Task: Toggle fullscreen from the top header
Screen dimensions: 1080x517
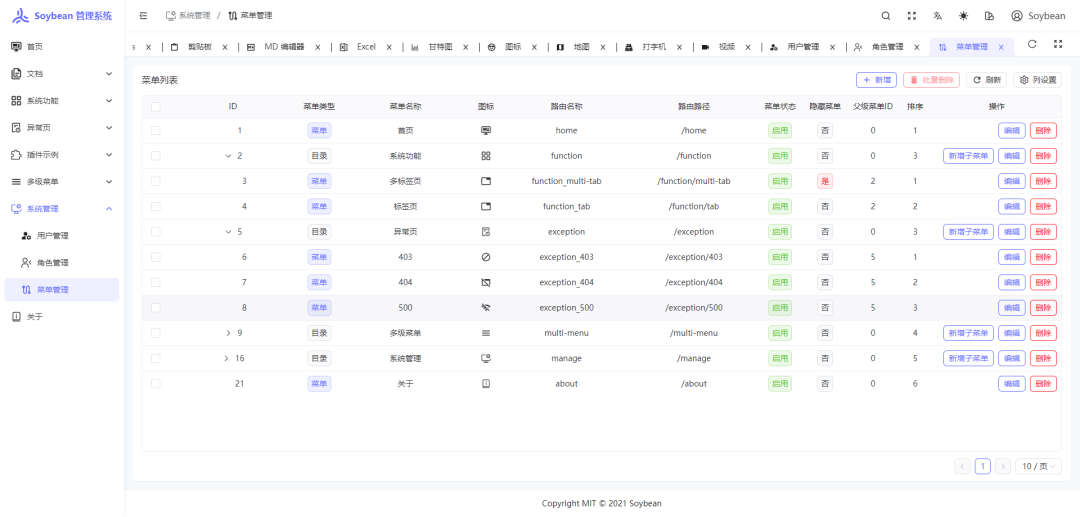Action: 911,16
